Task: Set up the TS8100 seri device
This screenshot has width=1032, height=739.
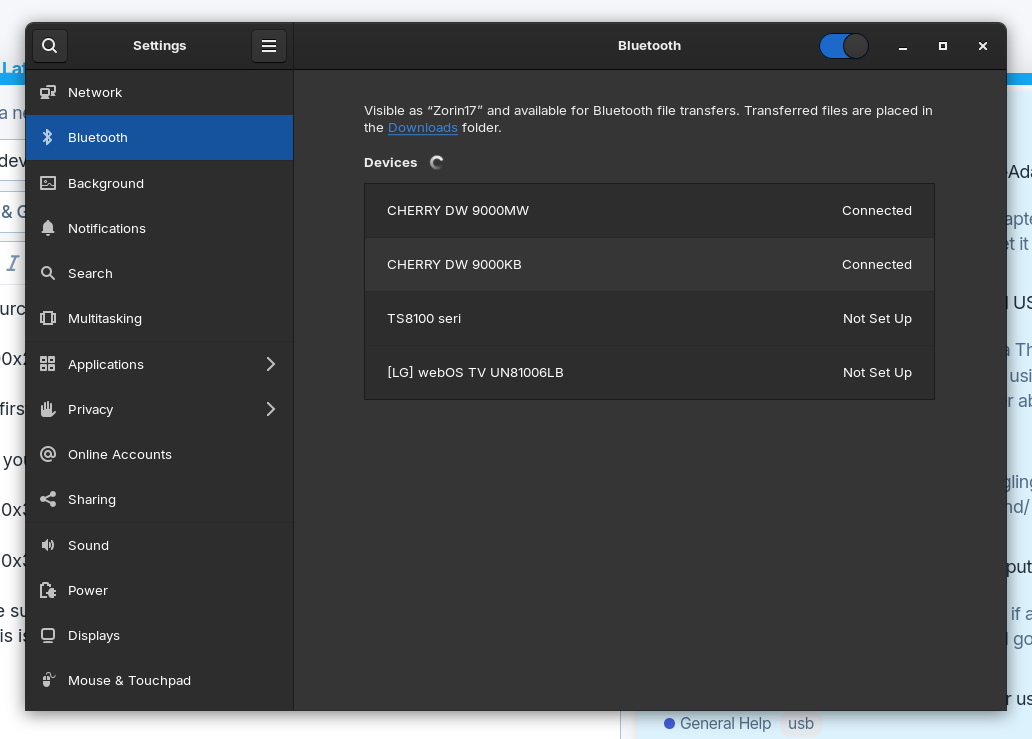Action: [649, 319]
